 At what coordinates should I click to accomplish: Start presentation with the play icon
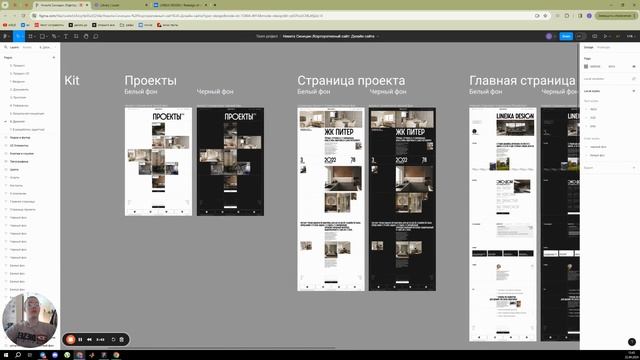(606, 36)
